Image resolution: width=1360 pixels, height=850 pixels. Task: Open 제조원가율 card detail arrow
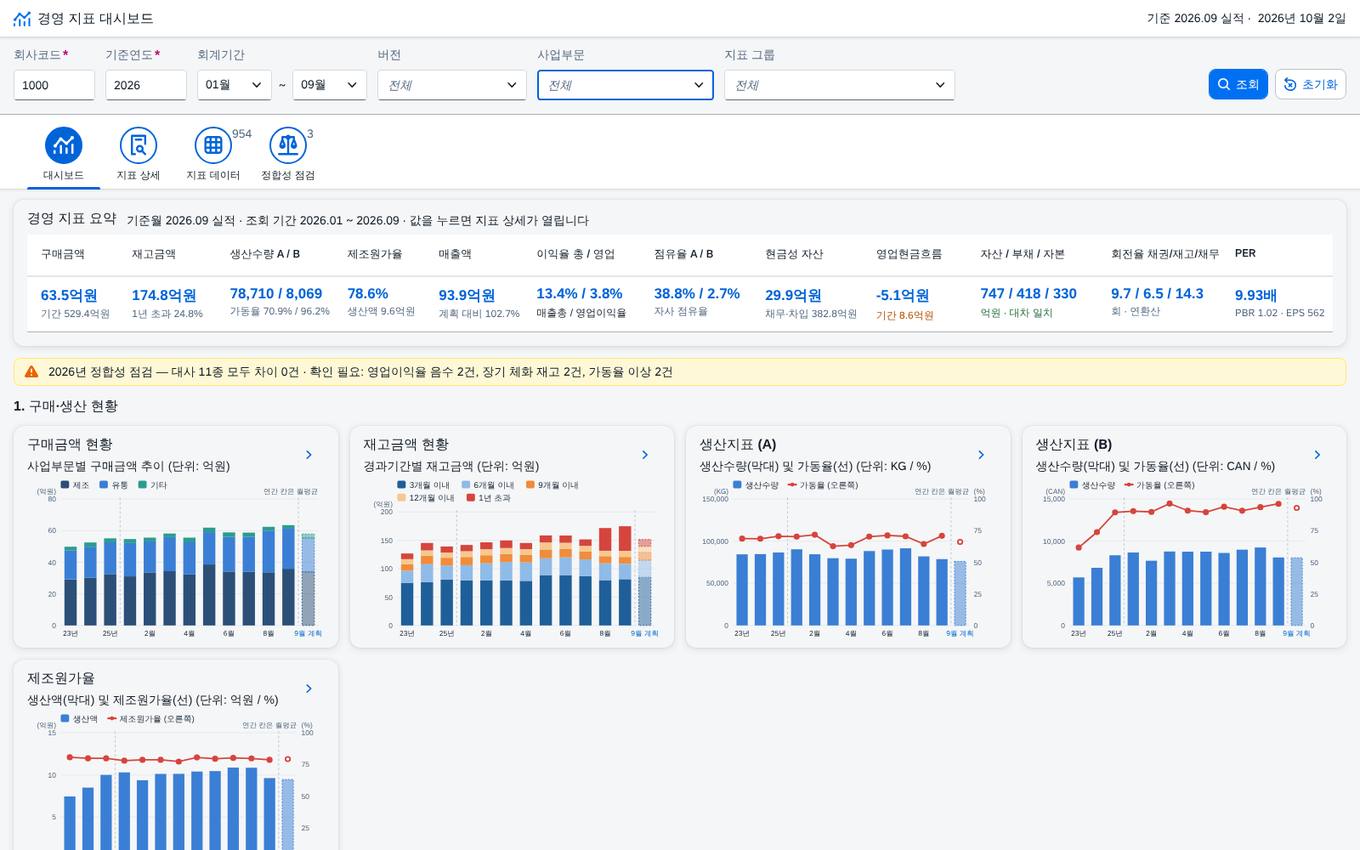309,689
